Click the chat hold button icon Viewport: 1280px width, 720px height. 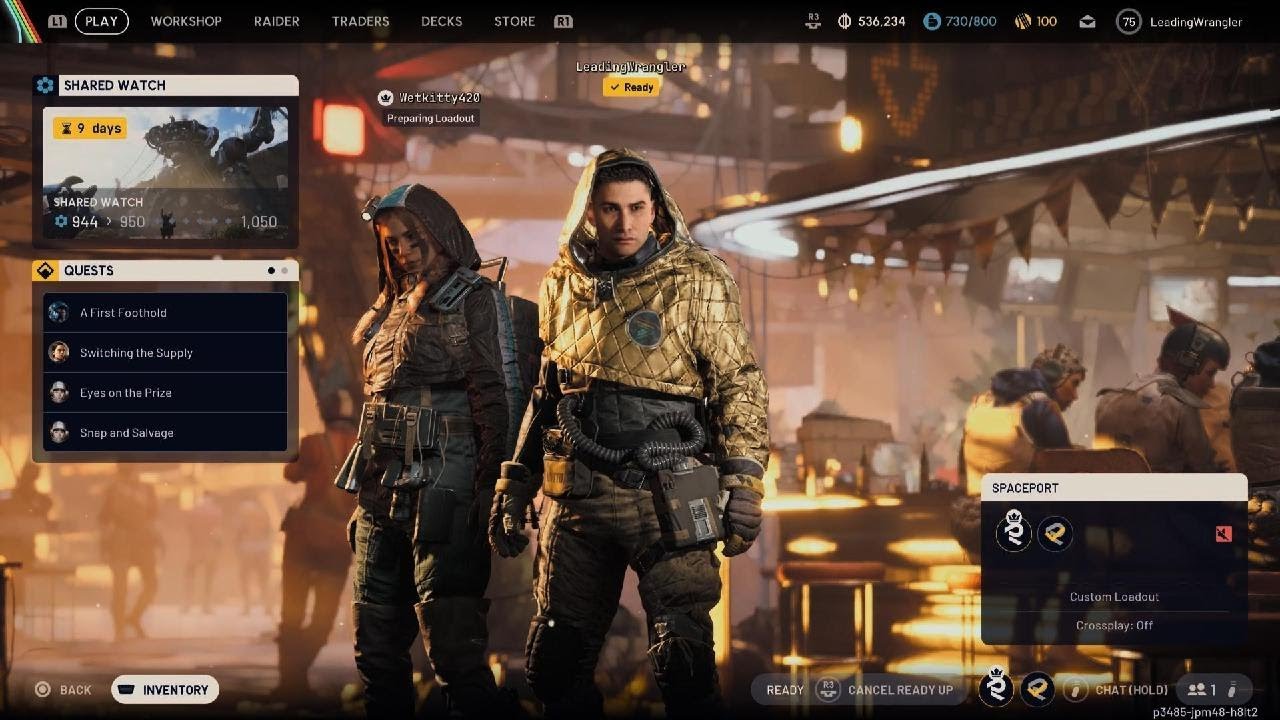pyautogui.click(x=1075, y=689)
